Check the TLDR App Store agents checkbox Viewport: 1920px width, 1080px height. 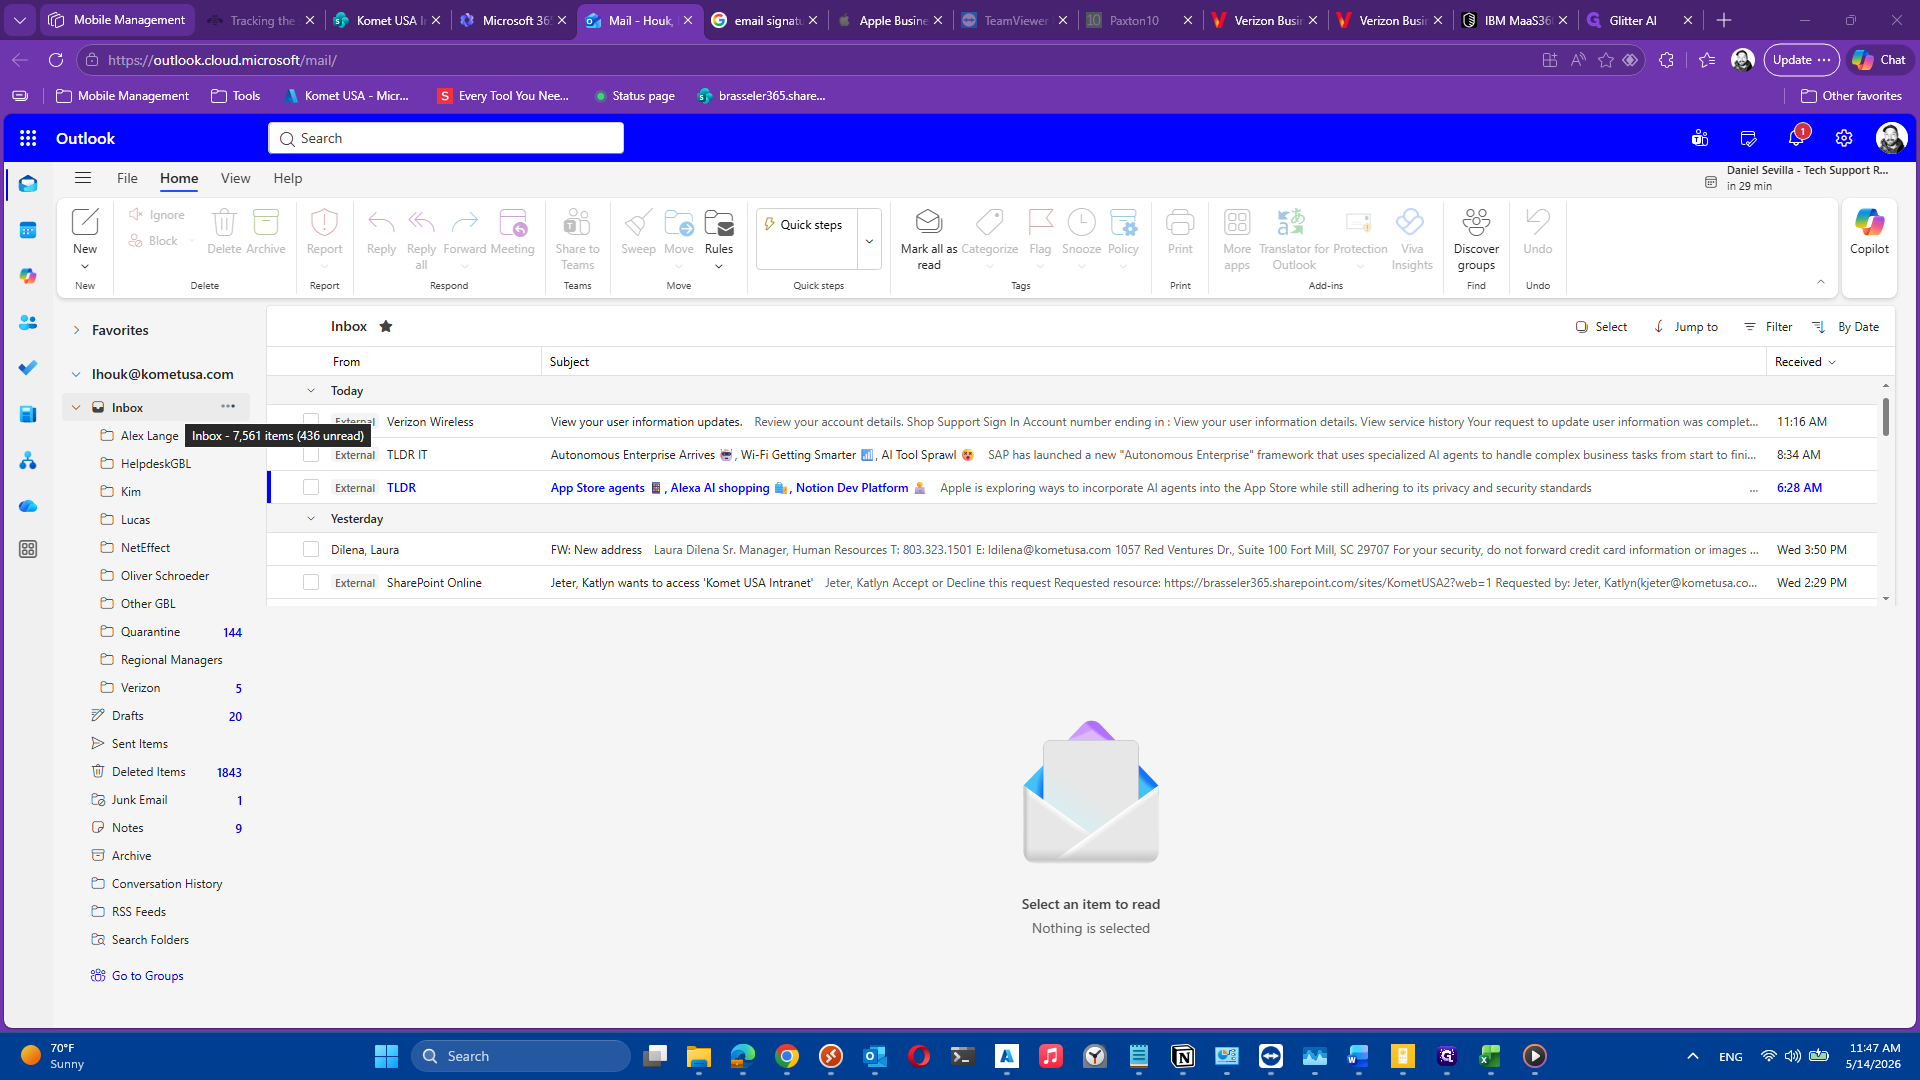click(x=311, y=487)
